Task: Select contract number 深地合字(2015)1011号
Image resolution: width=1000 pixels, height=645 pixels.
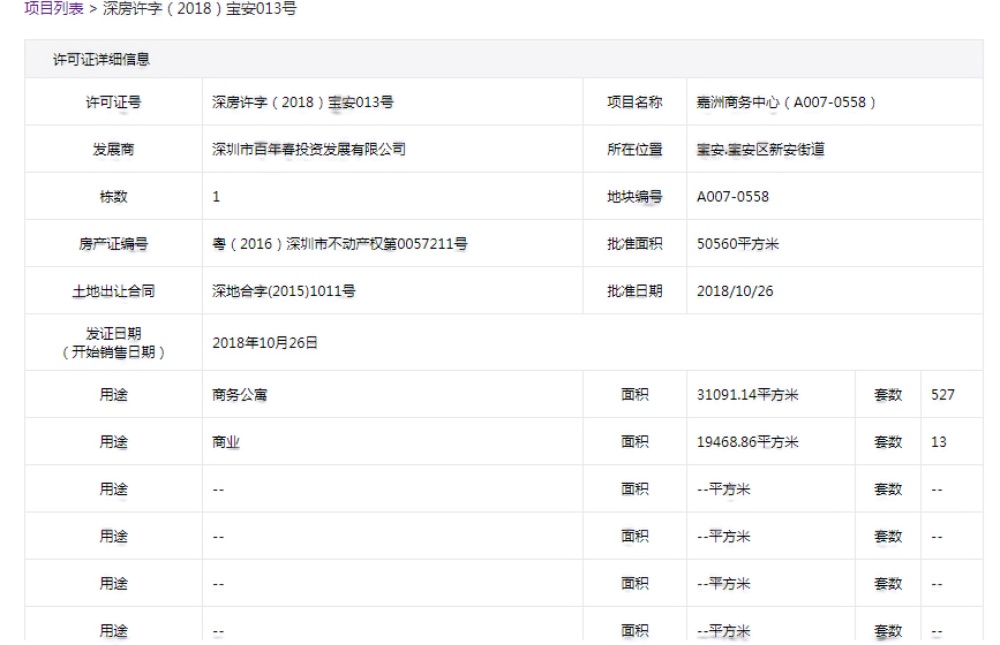Action: click(284, 291)
